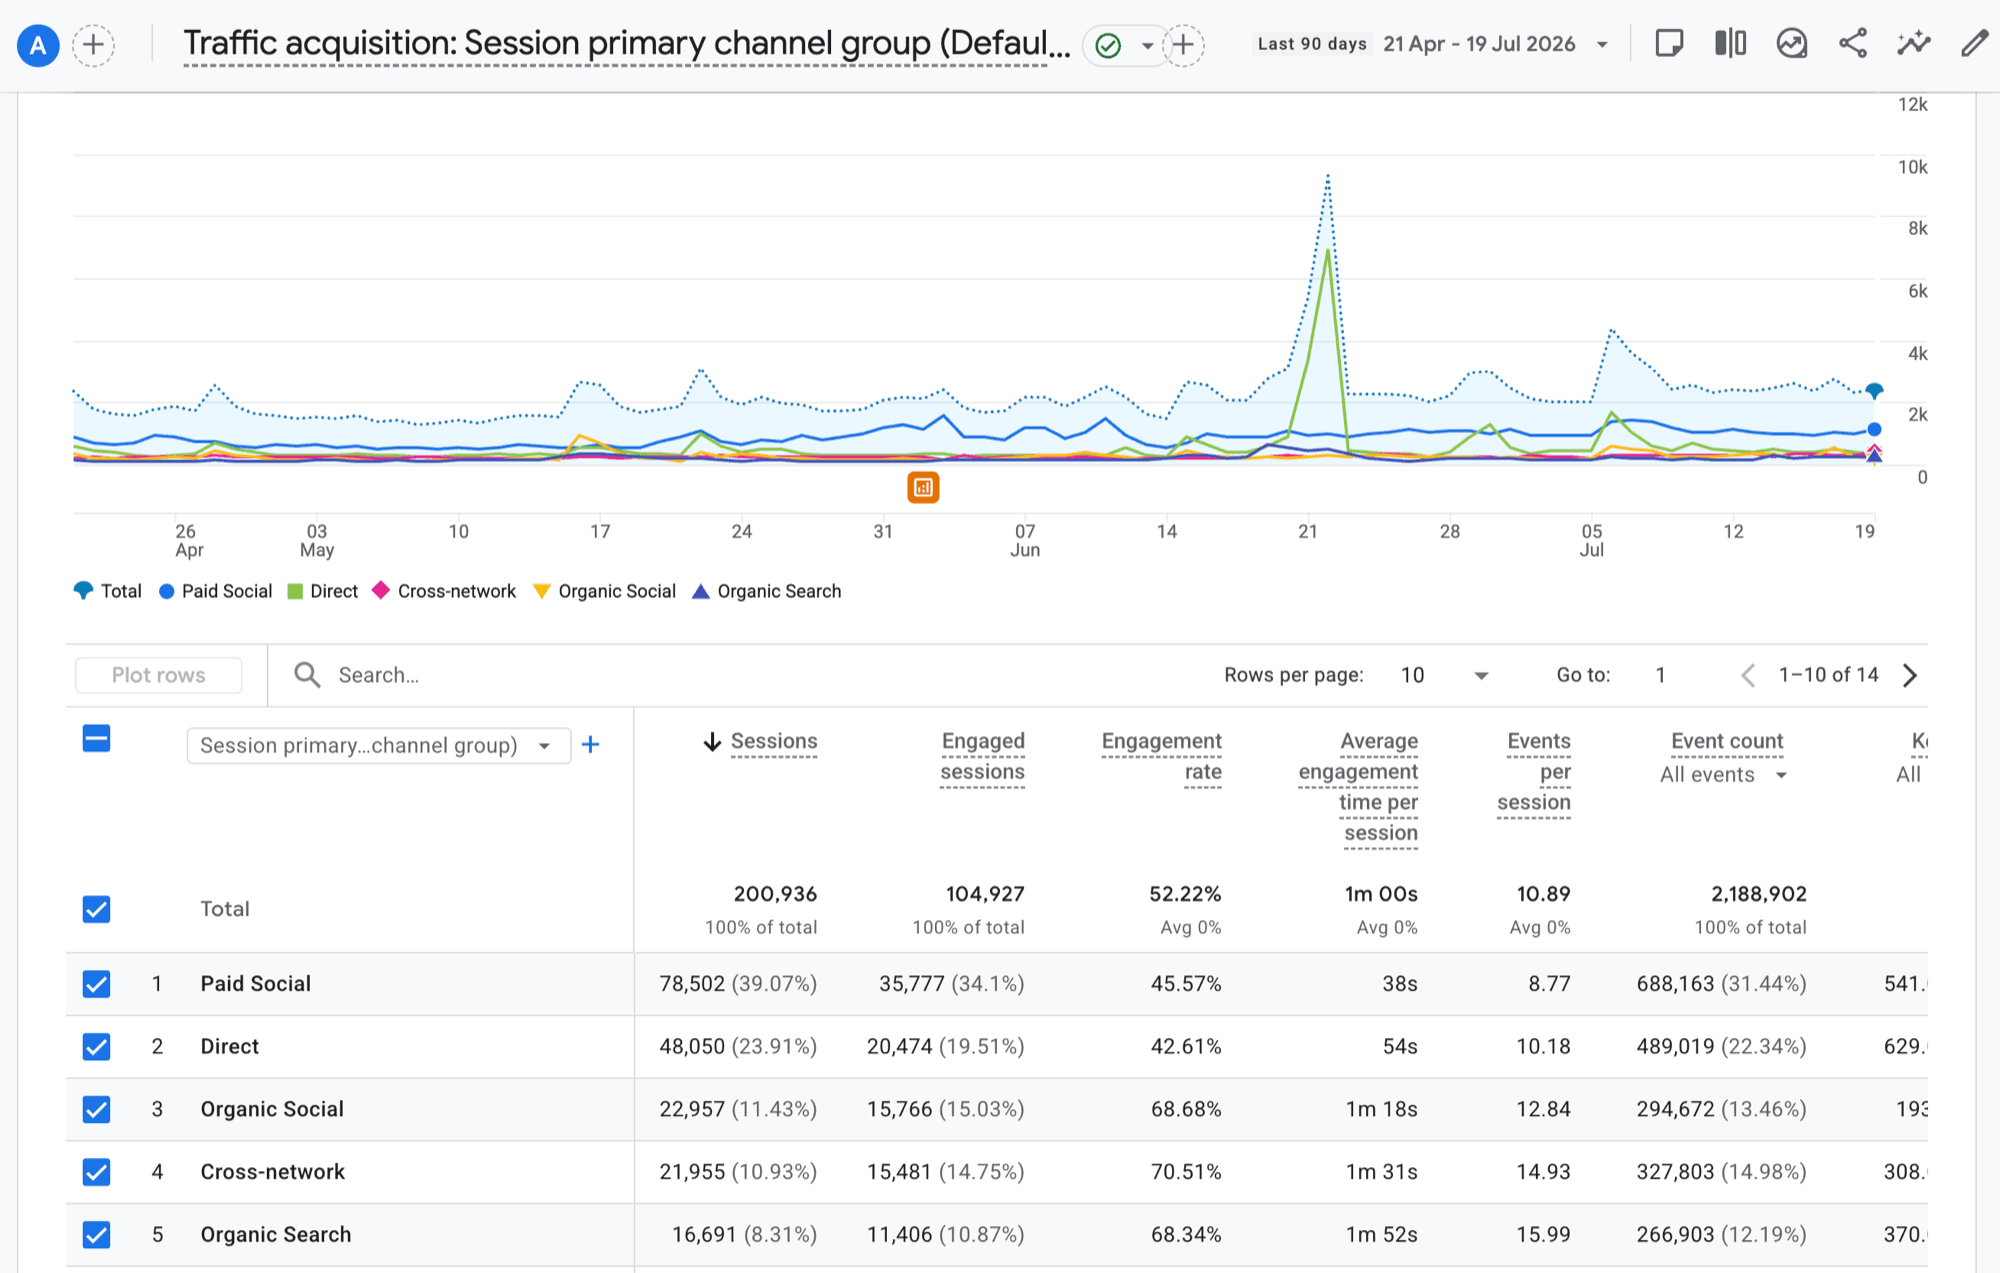The height and width of the screenshot is (1273, 2000).
Task: Toggle the Total row checkbox
Action: click(x=96, y=909)
